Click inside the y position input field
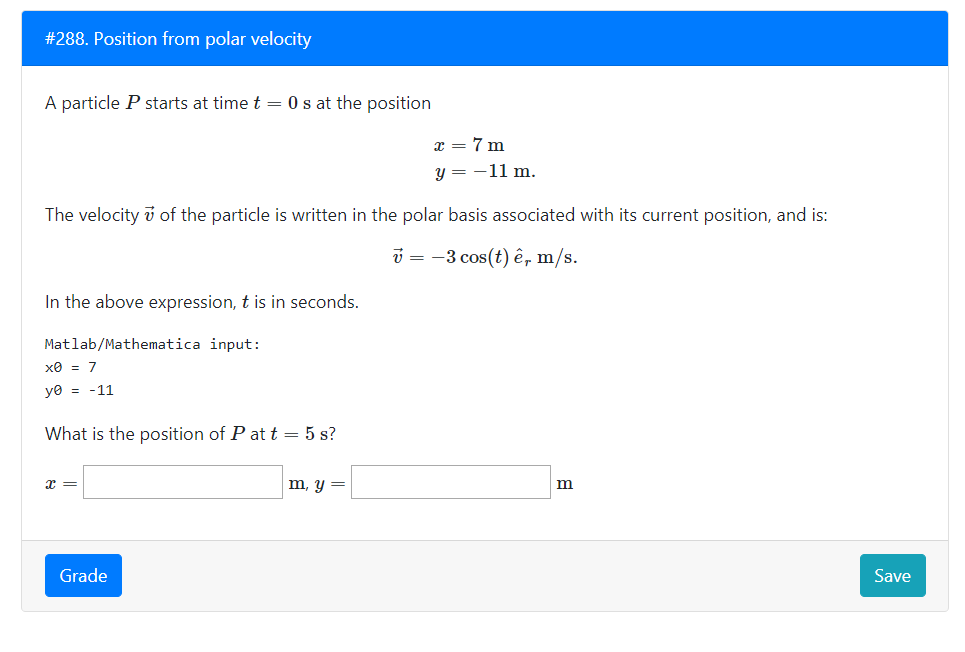The image size is (965, 652). [x=450, y=481]
